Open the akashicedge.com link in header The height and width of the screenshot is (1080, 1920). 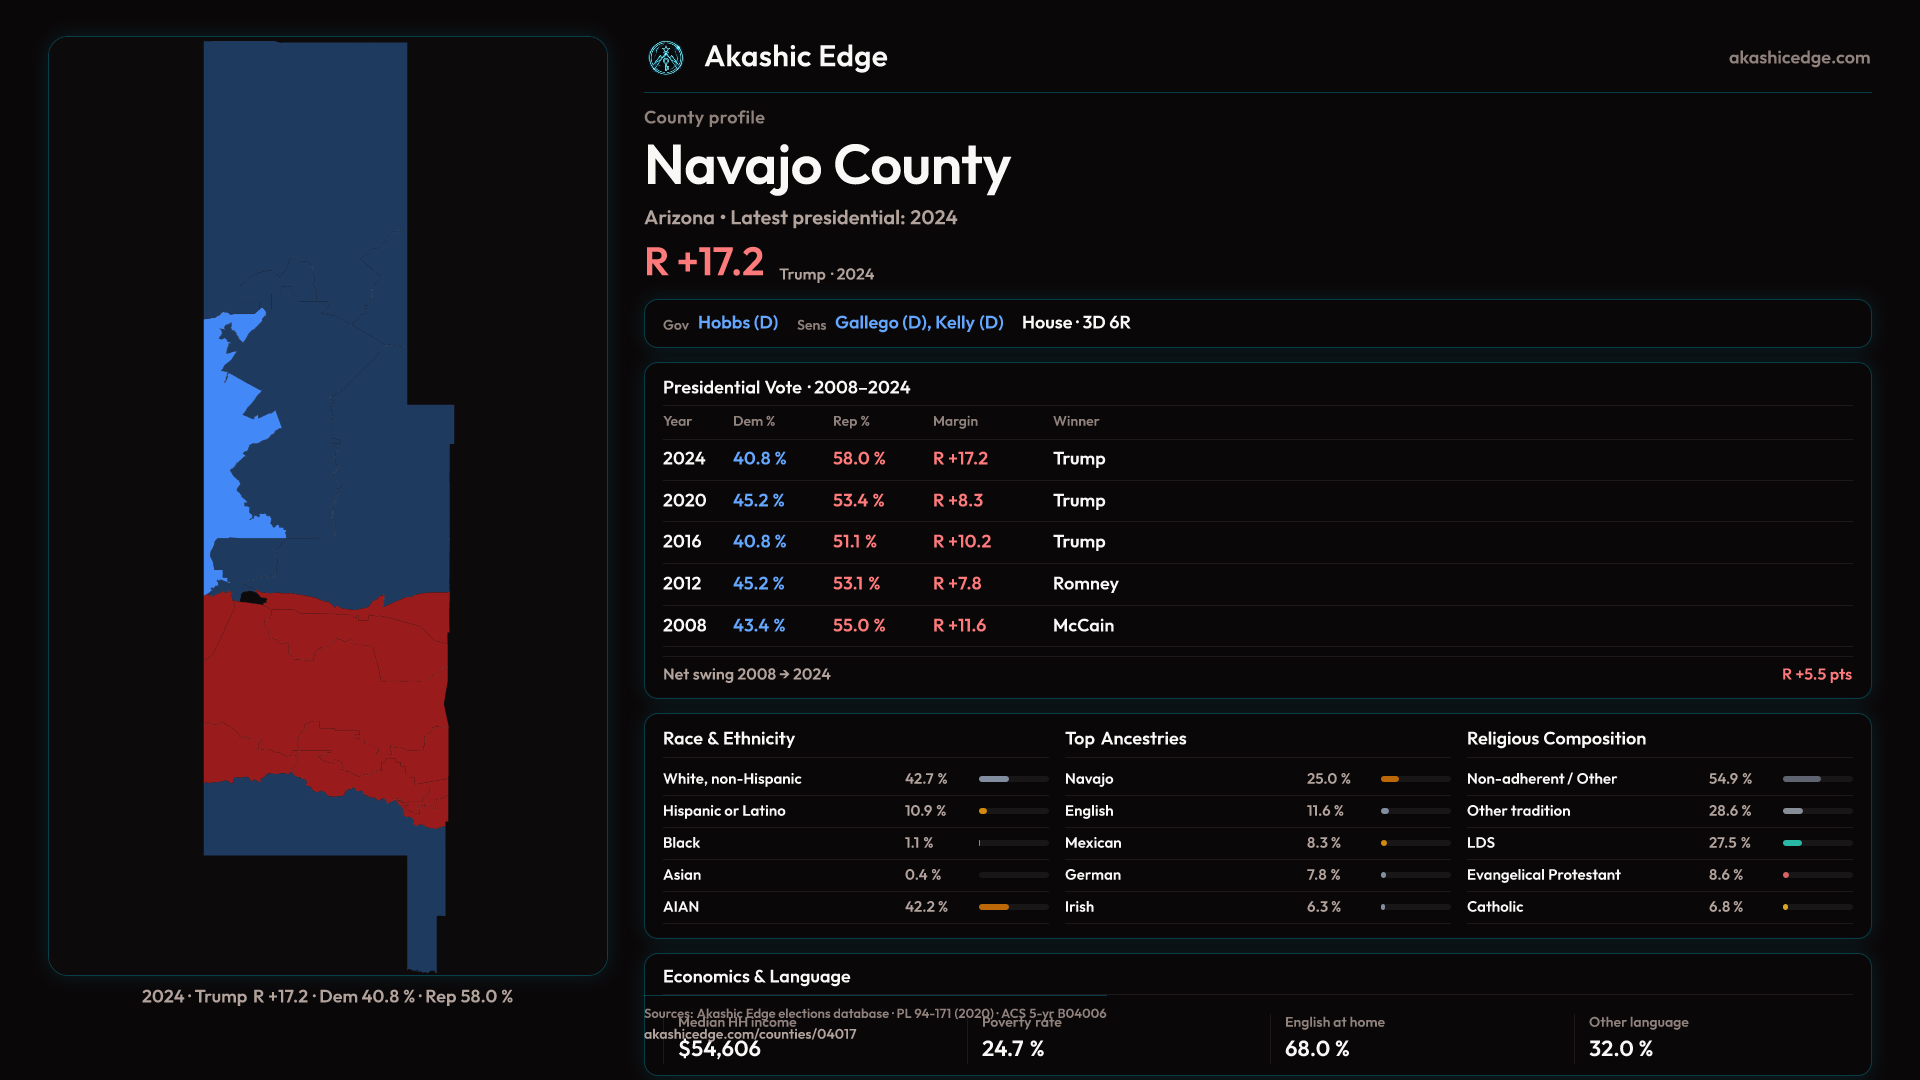tap(1798, 58)
